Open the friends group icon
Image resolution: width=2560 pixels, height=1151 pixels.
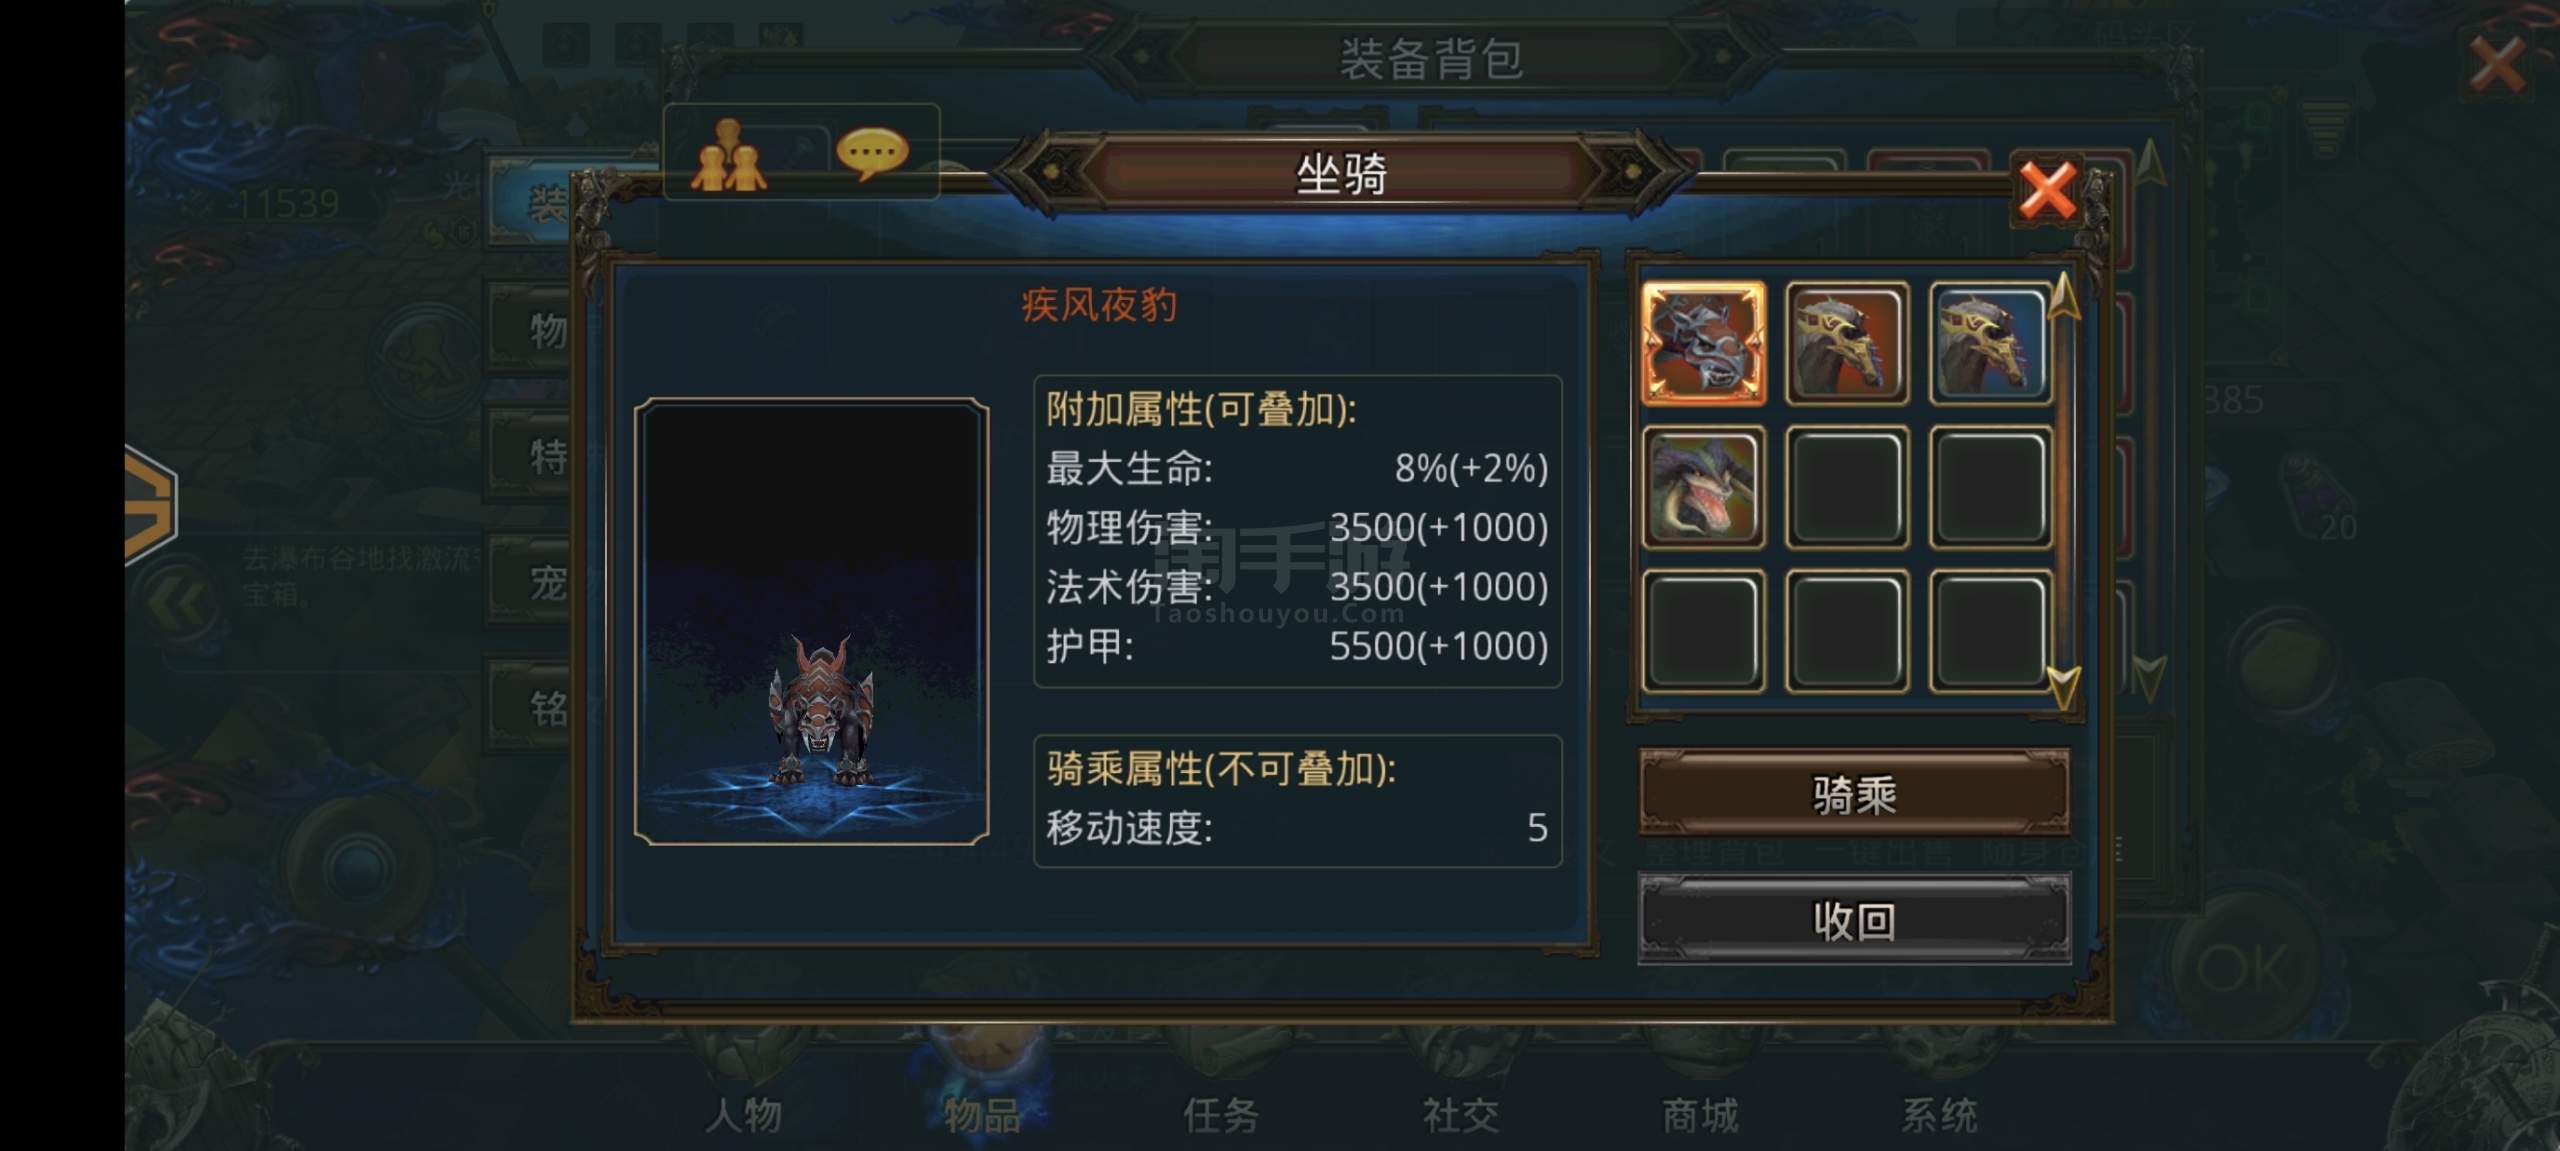[728, 155]
